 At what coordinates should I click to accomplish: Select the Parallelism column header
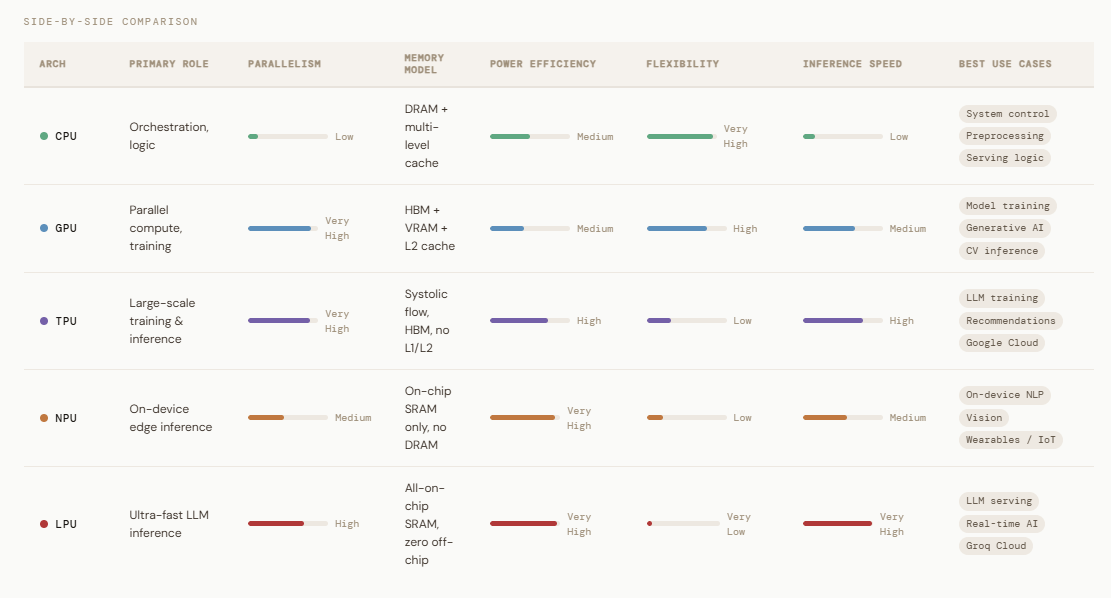point(284,64)
